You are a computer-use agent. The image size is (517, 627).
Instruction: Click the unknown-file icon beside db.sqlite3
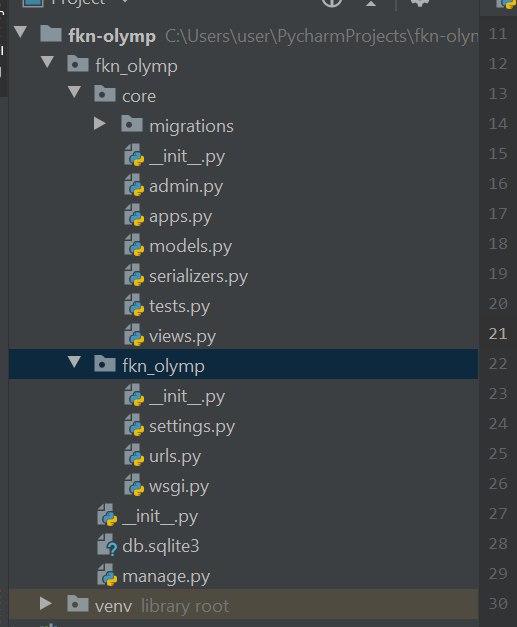(x=107, y=545)
